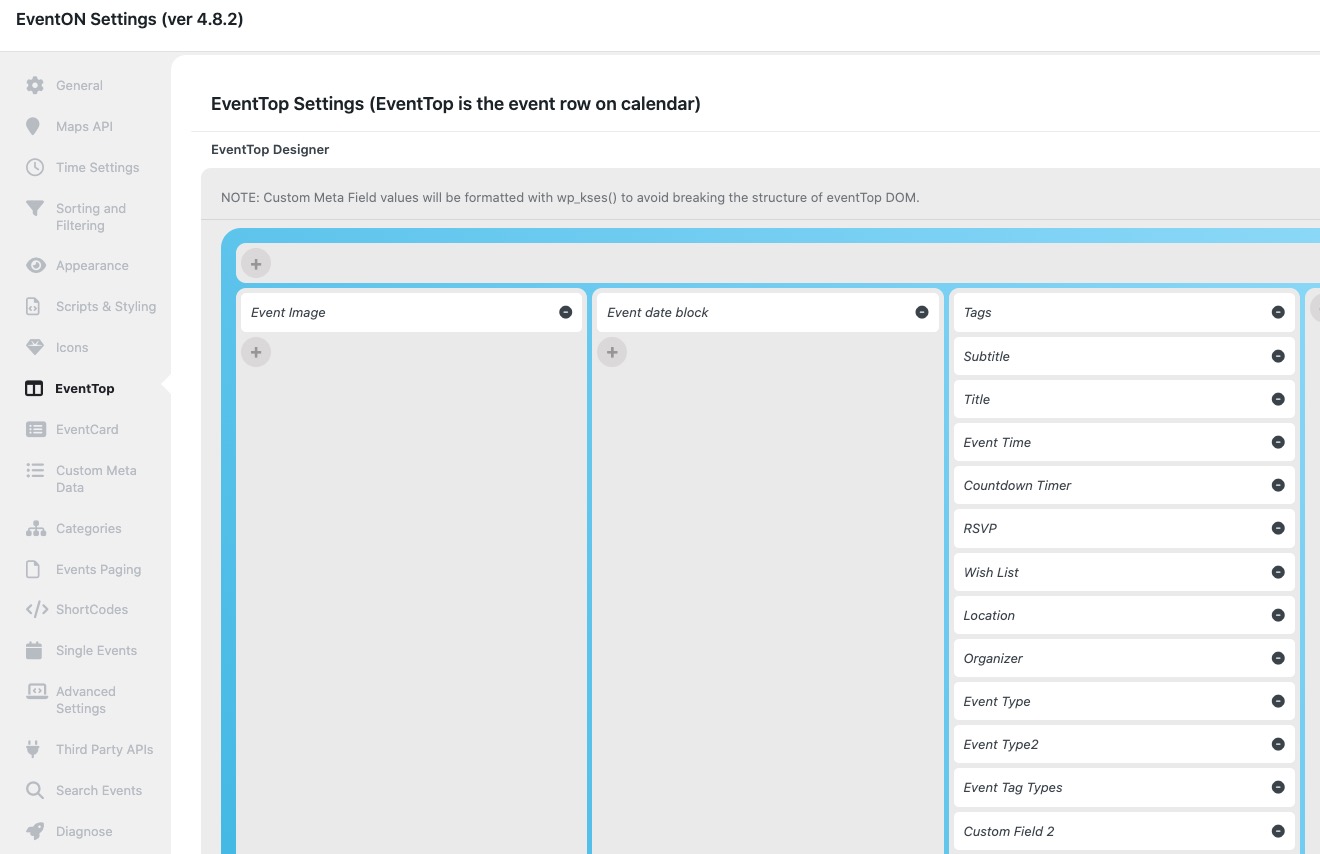1320x854 pixels.
Task: Remove Countdown Timer field with minus icon
Action: click(1278, 485)
